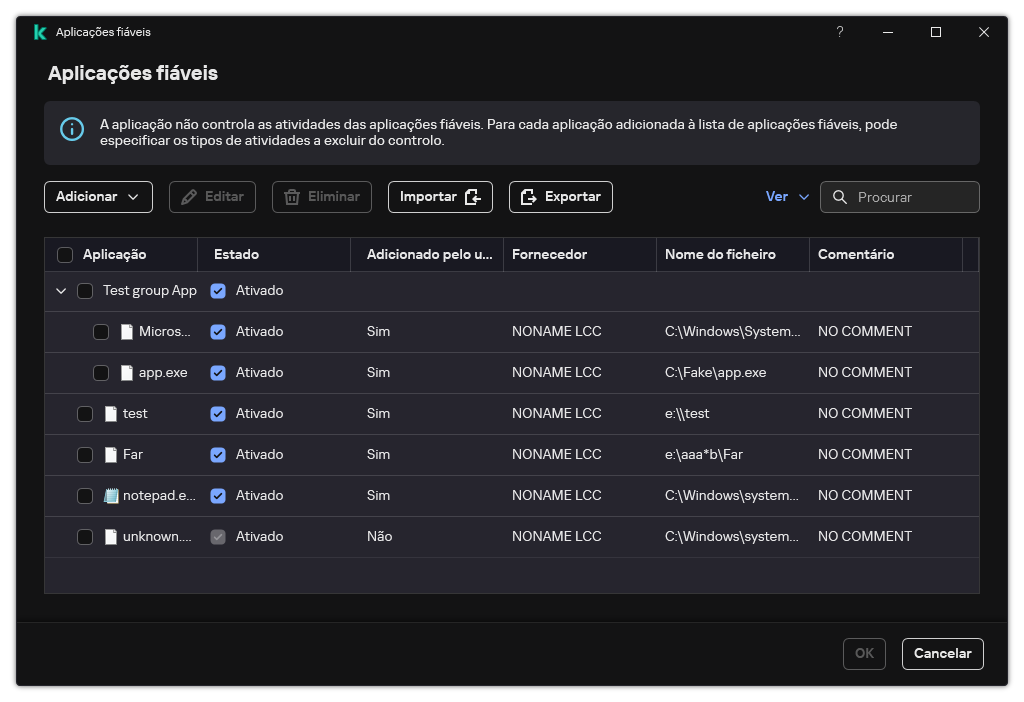This screenshot has height=702, width=1024.
Task: Click the pencil Editar icon
Action: click(x=188, y=197)
